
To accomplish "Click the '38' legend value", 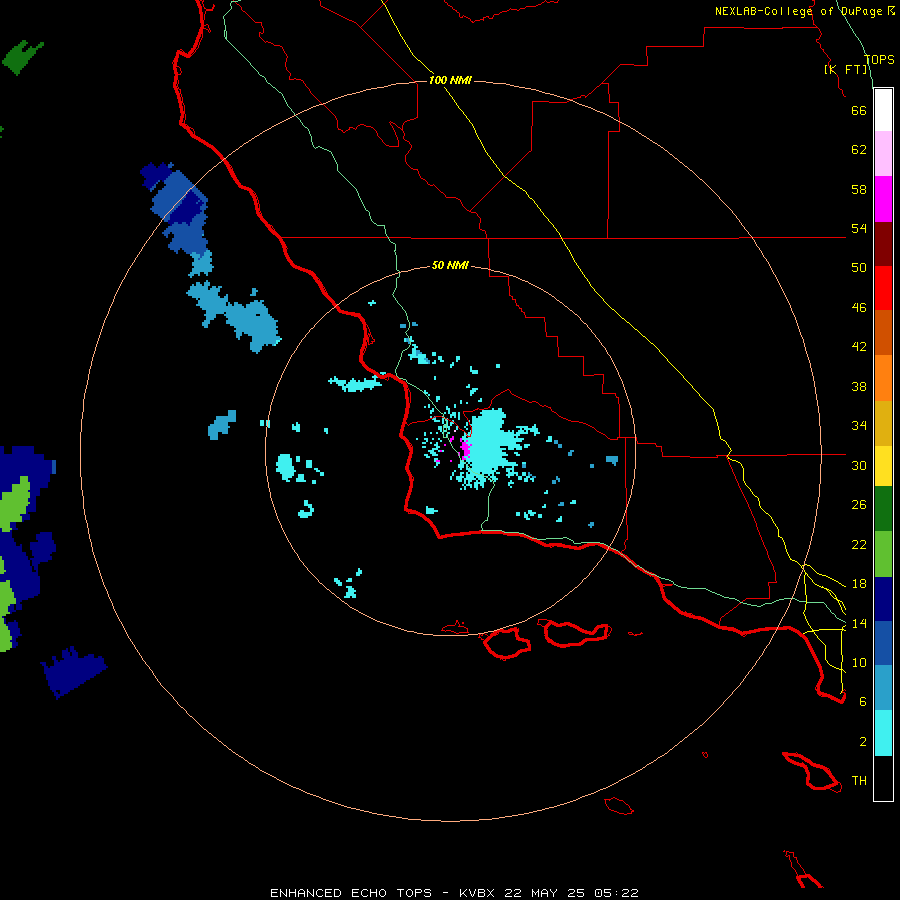I will [859, 386].
